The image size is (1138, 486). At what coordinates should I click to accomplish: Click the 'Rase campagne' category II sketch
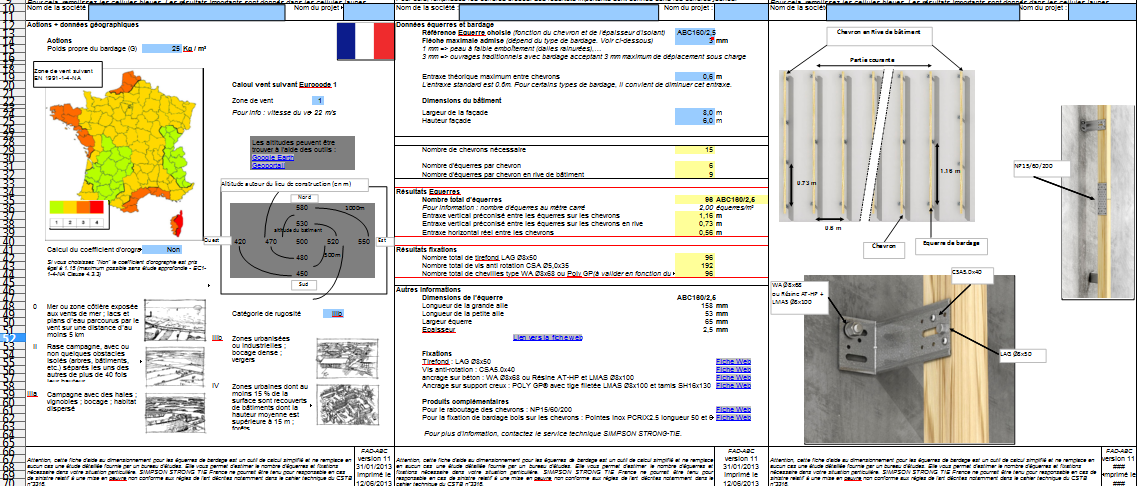pyautogui.click(x=176, y=366)
